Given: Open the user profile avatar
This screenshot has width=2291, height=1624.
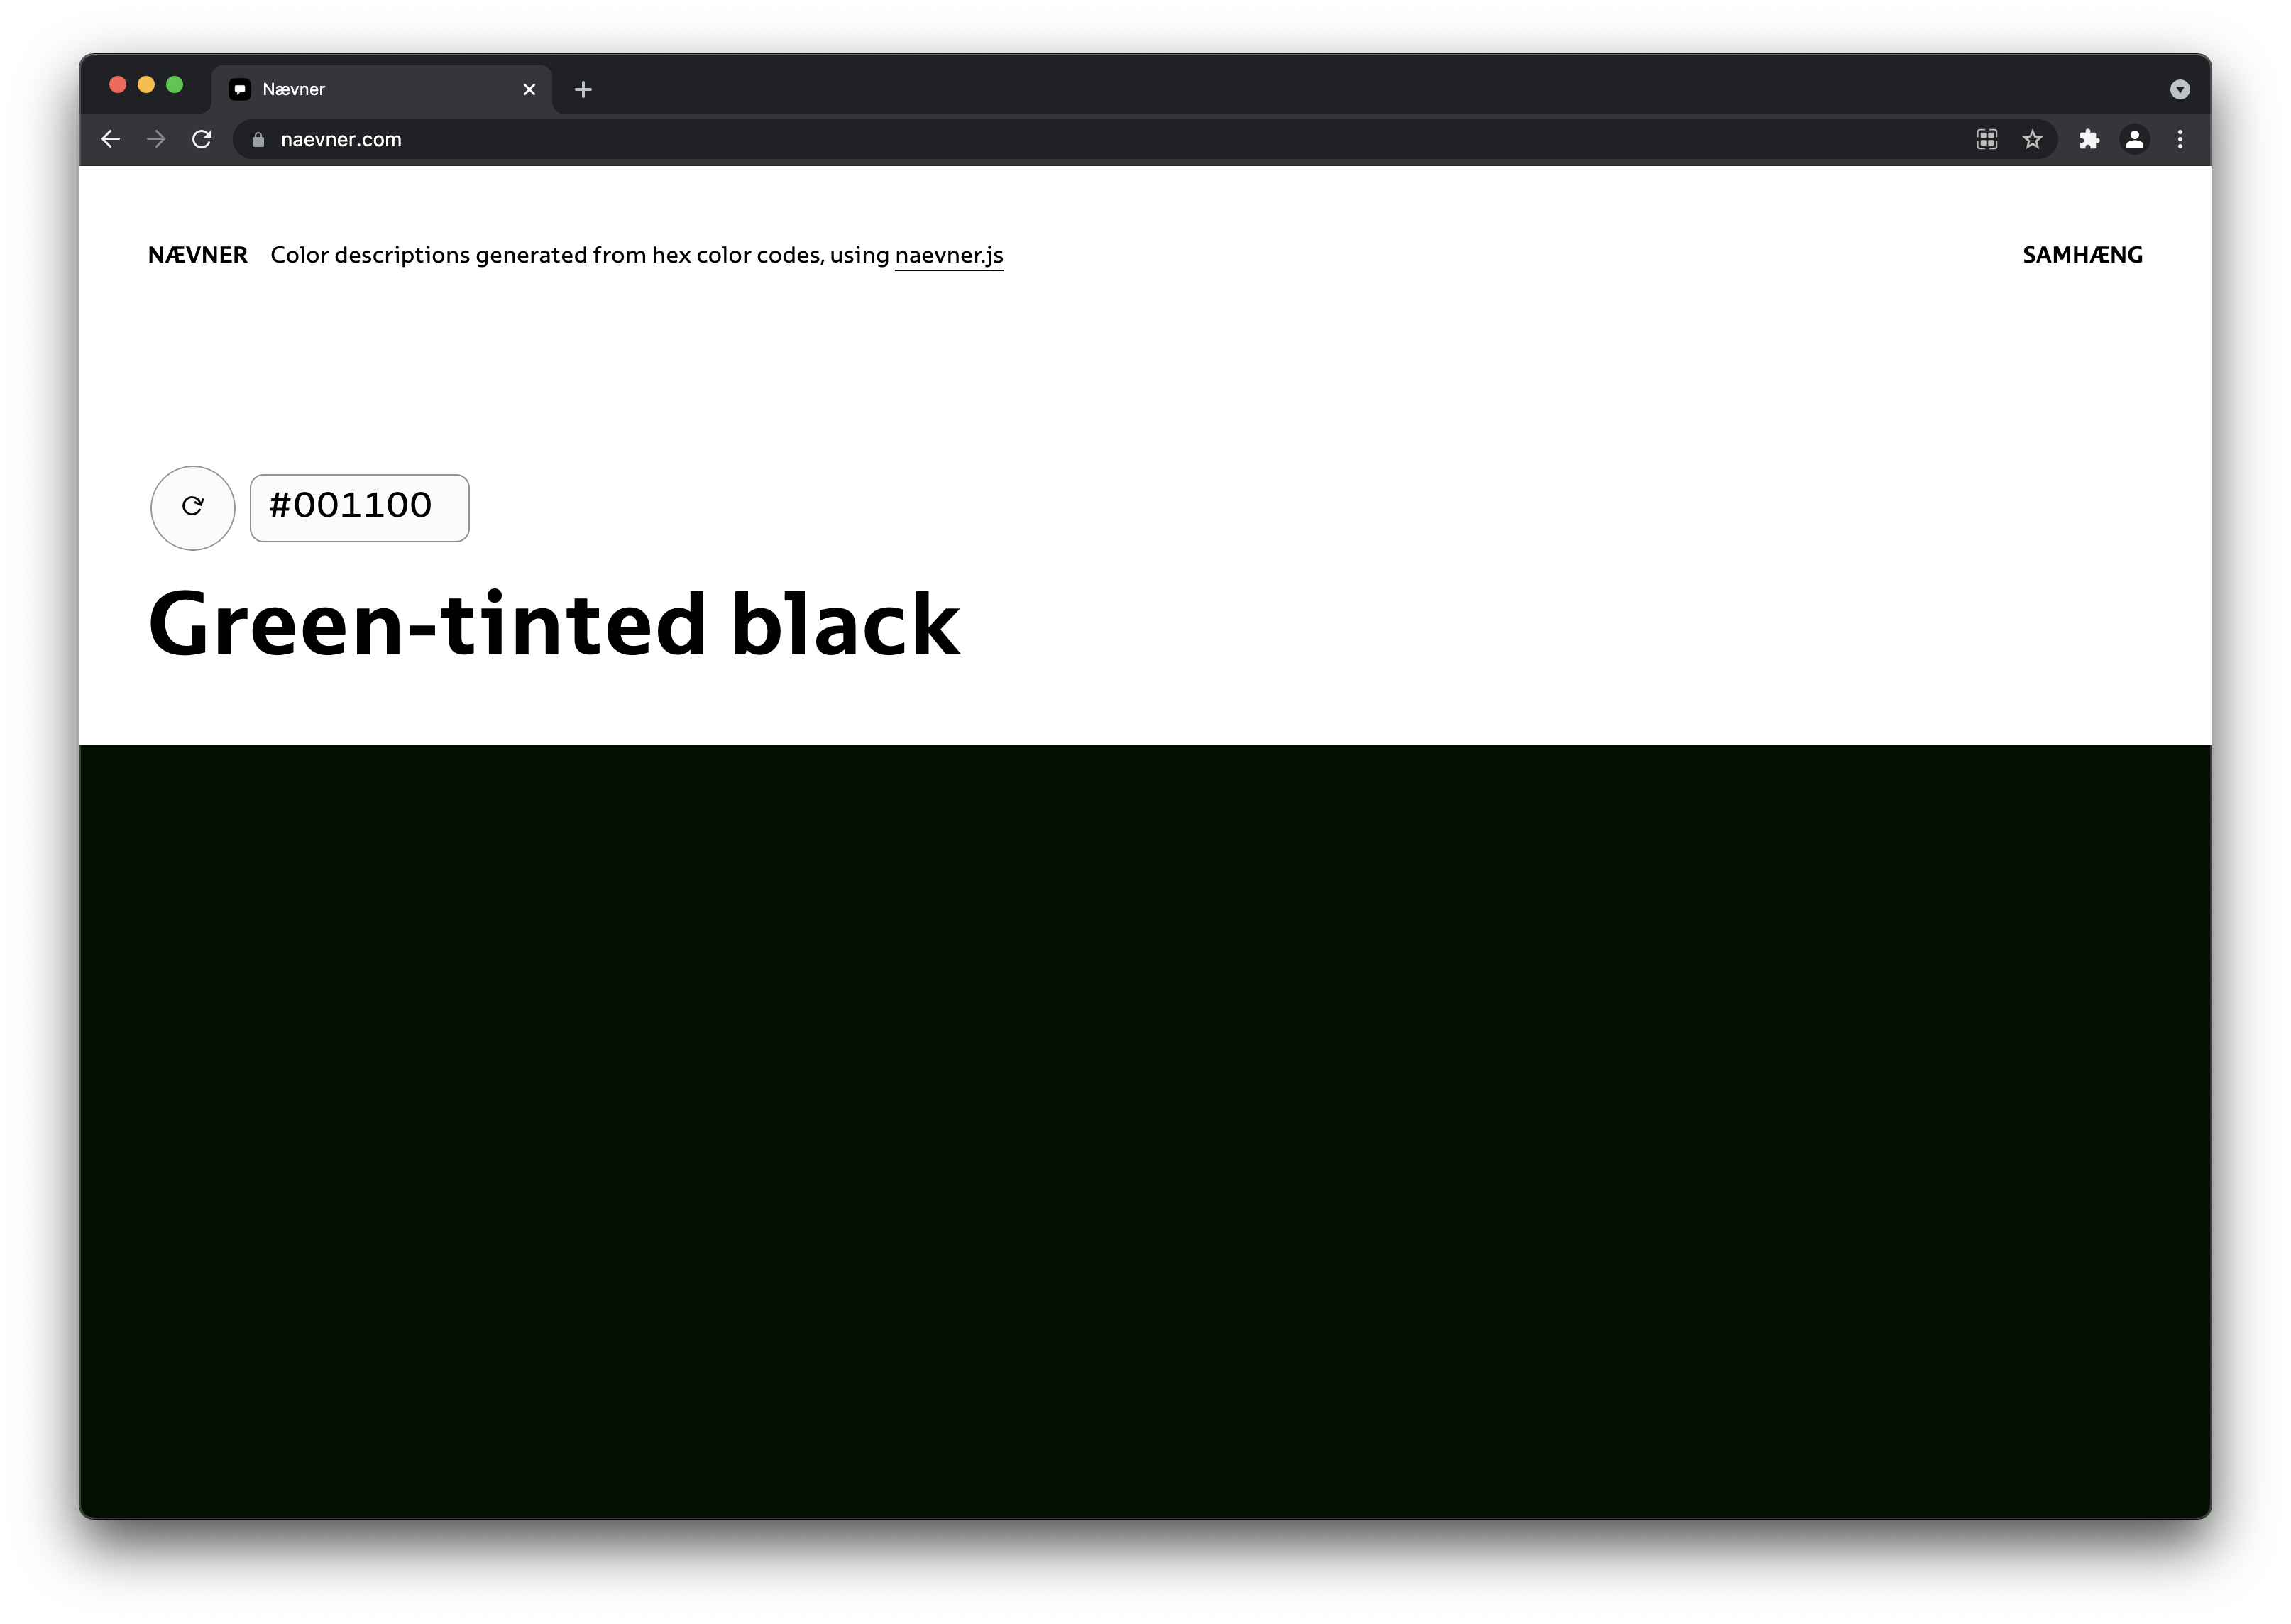Looking at the screenshot, I should [2134, 139].
